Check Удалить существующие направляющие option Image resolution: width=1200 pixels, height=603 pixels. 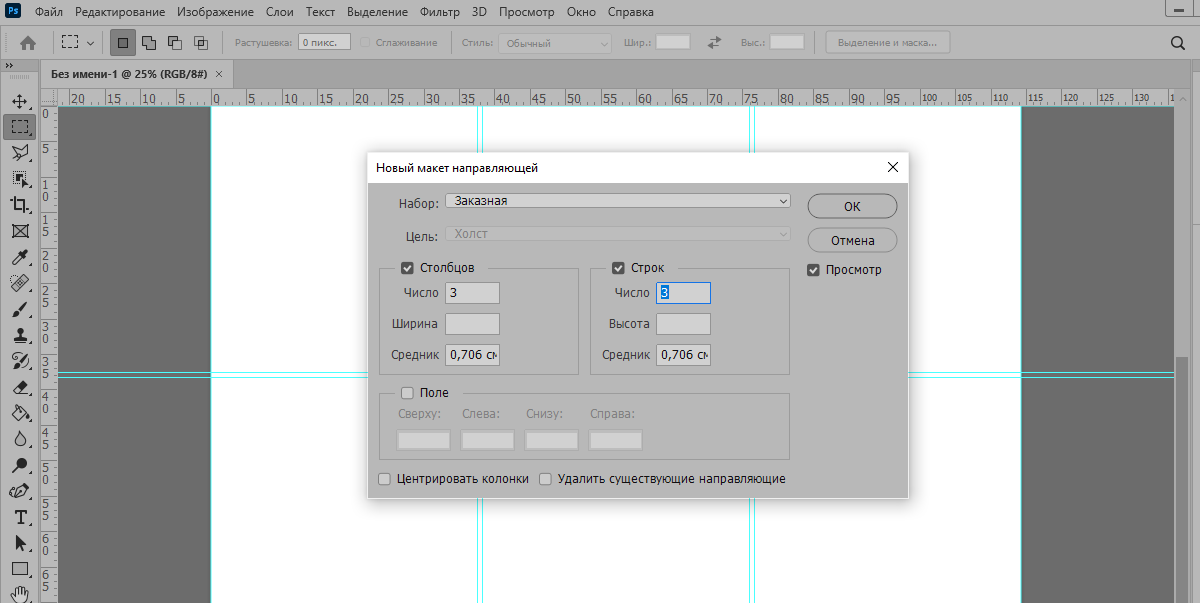pos(545,479)
